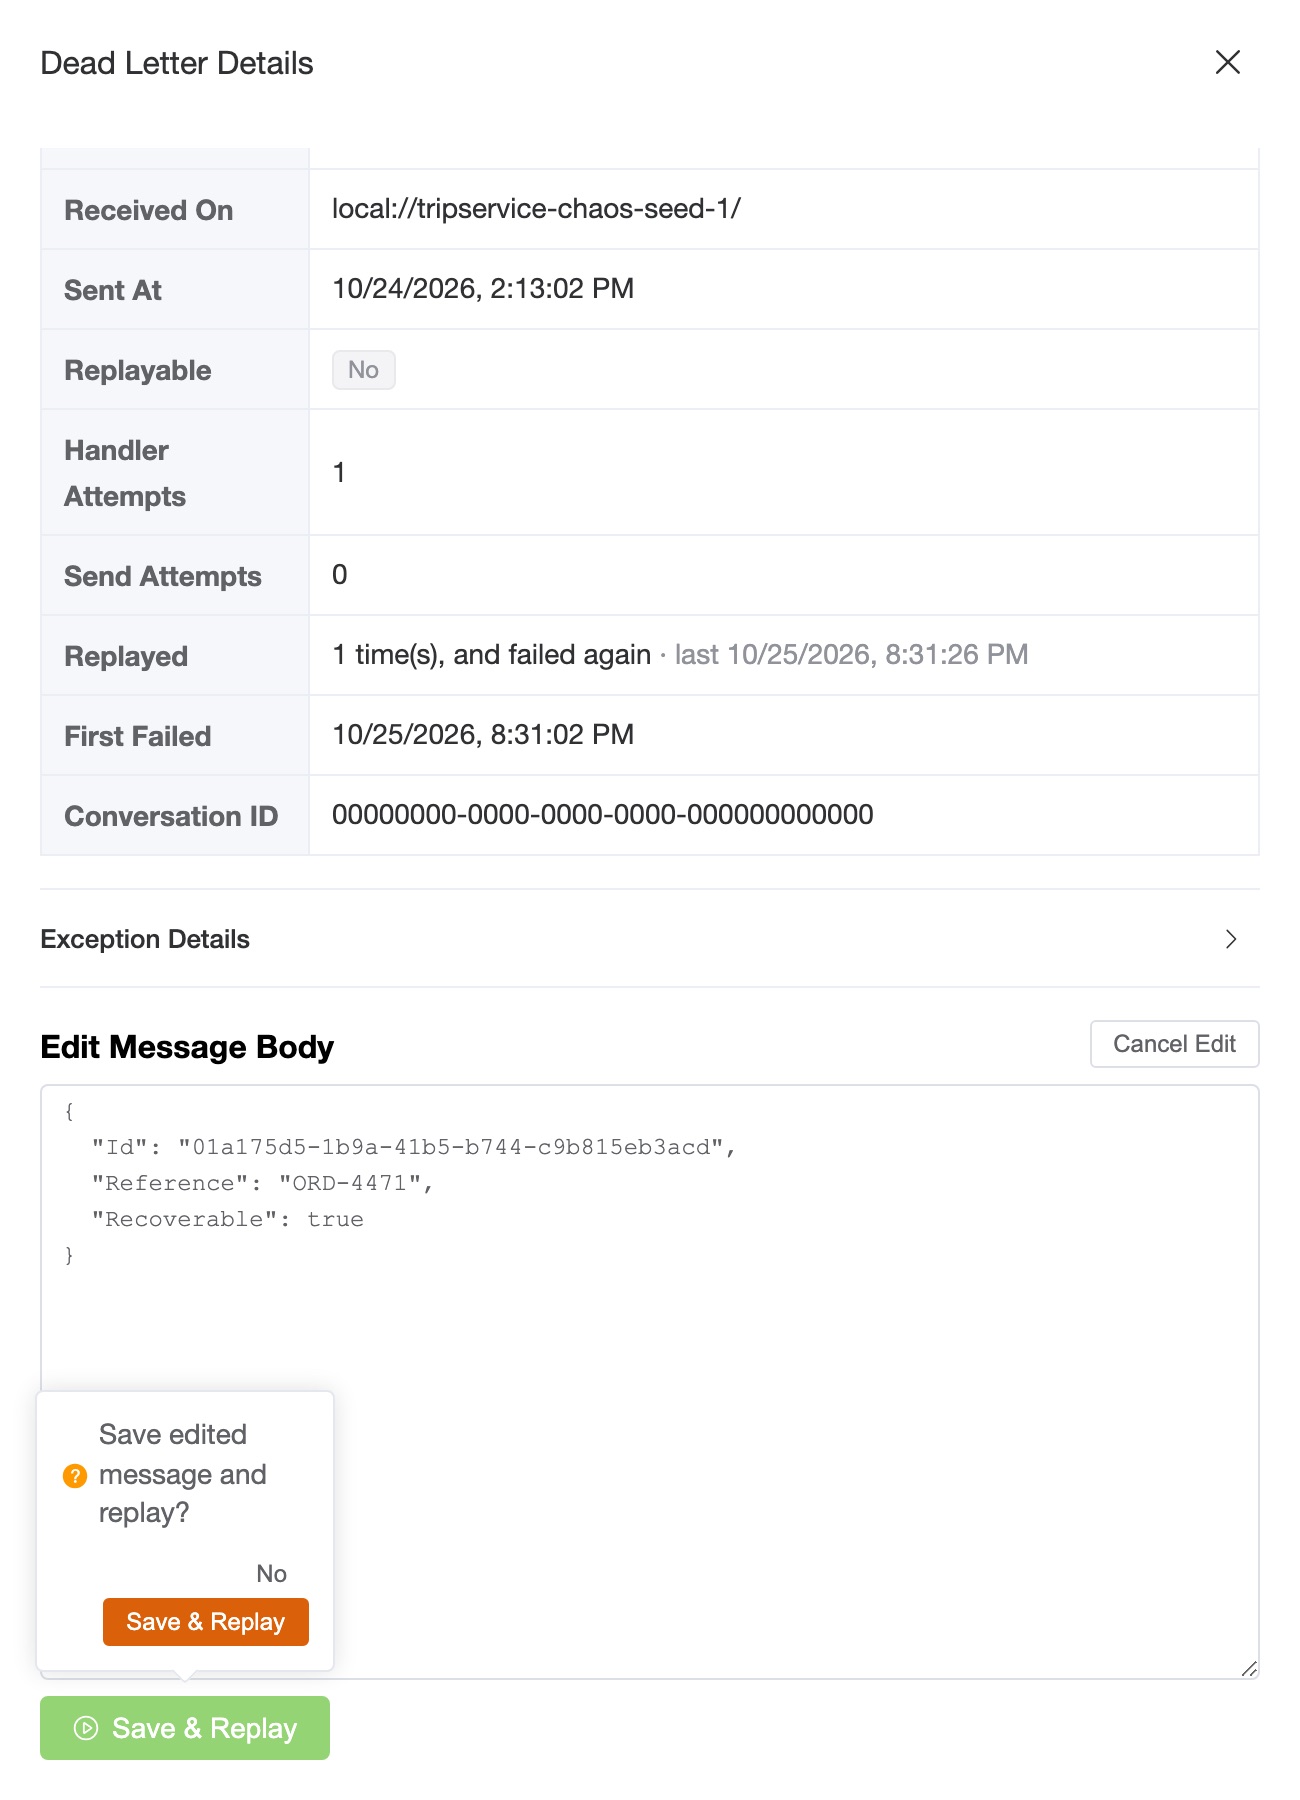
Task: Click the First Failed label
Action: click(x=138, y=736)
